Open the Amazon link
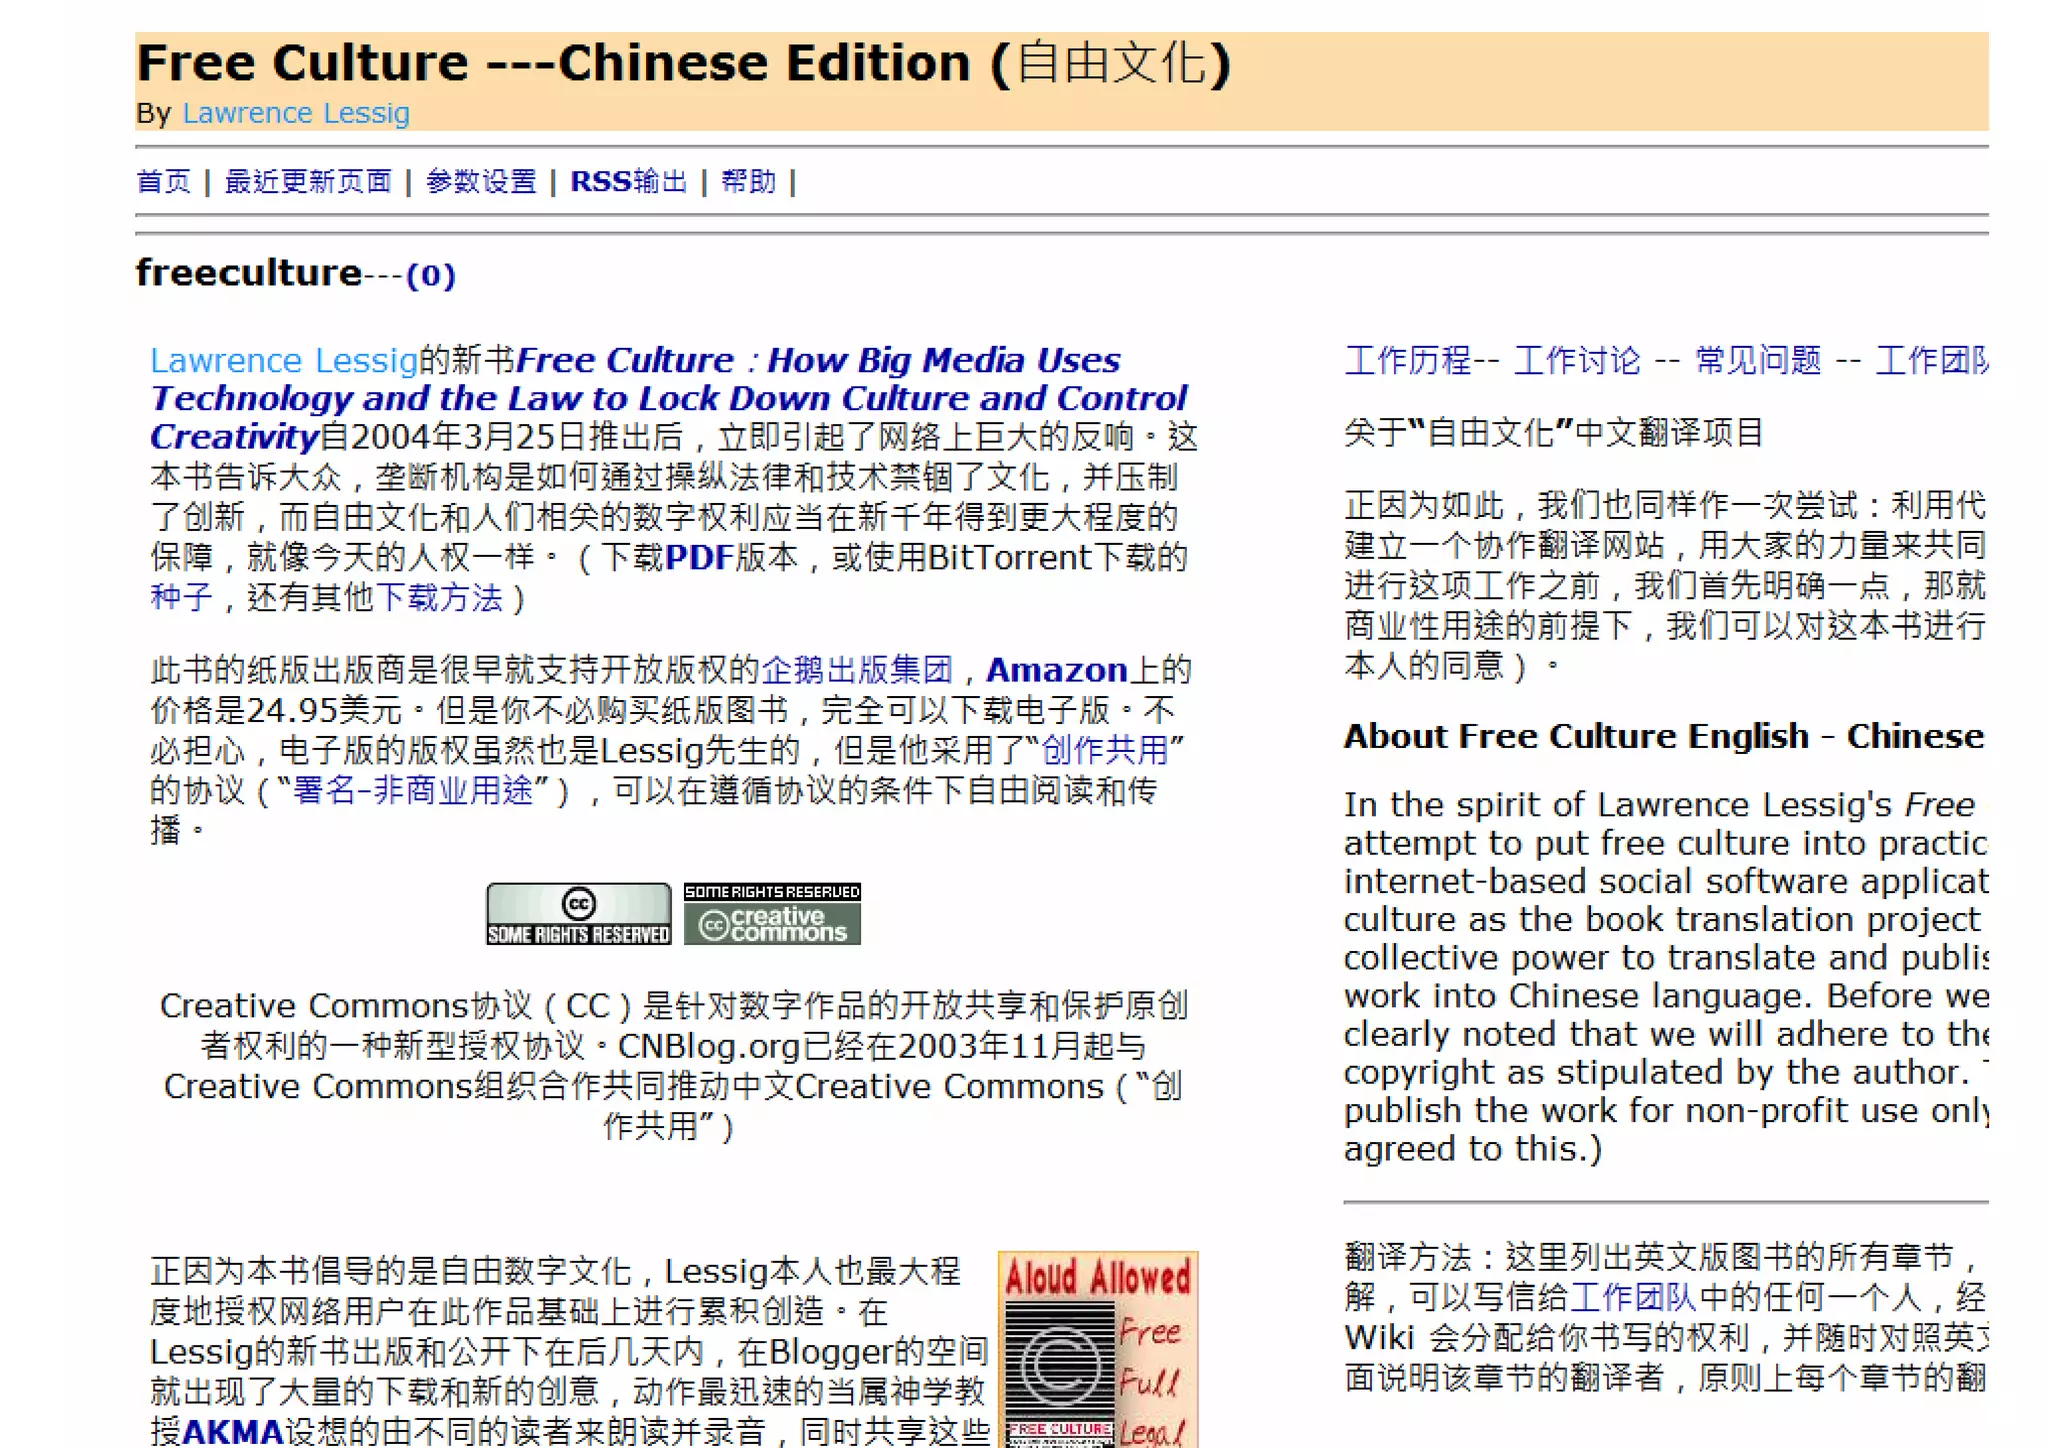The height and width of the screenshot is (1448, 2048). point(1056,669)
